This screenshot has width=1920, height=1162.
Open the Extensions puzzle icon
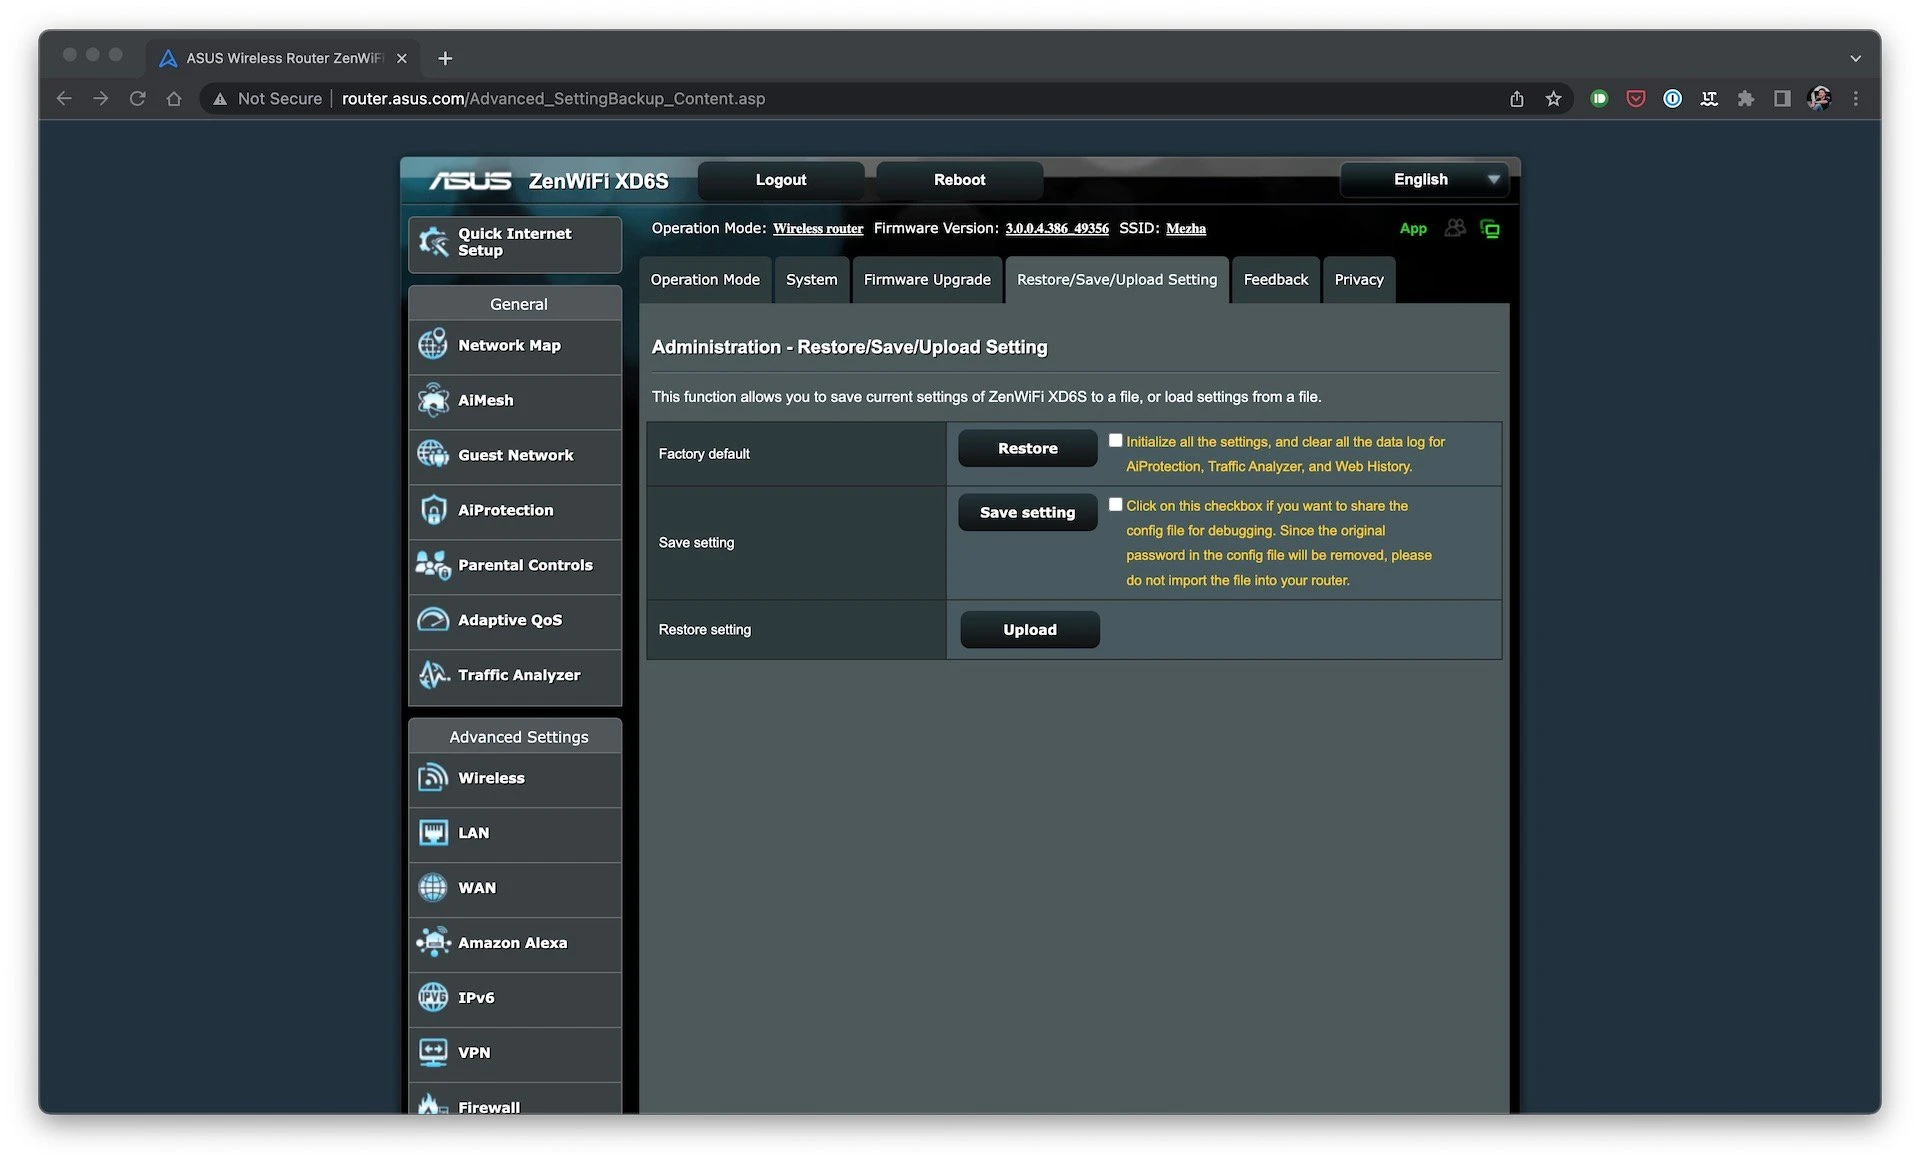1746,99
